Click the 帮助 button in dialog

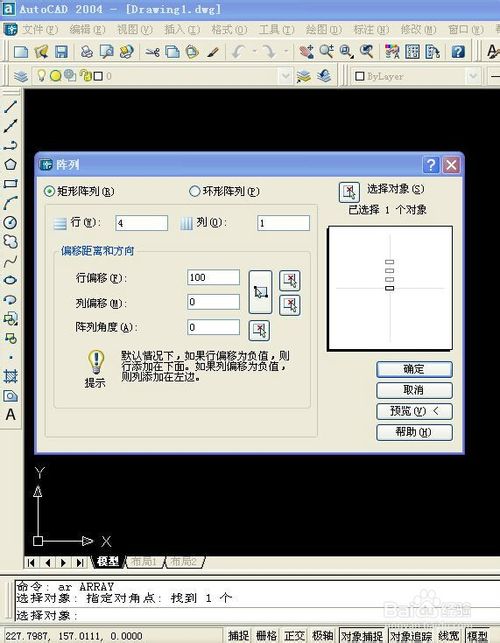pos(414,432)
